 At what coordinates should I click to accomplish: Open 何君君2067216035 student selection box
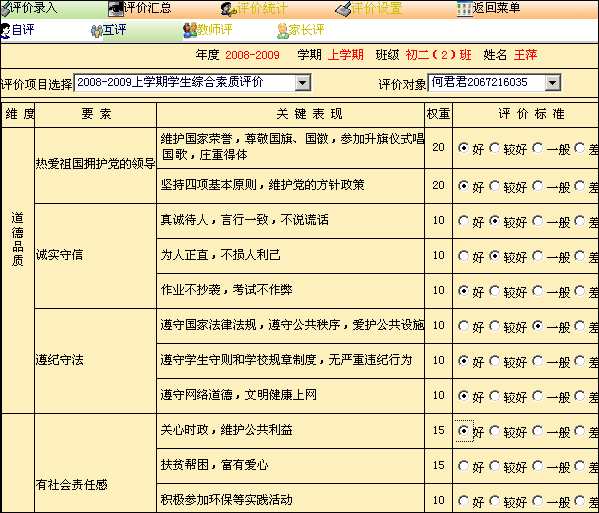click(x=495, y=83)
